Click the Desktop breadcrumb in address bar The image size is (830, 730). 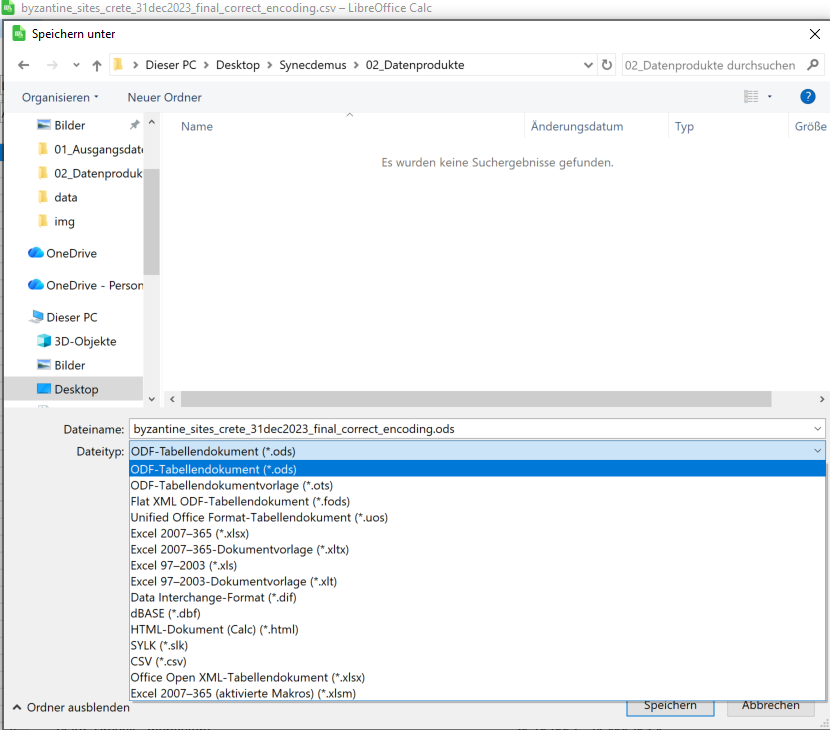point(238,65)
